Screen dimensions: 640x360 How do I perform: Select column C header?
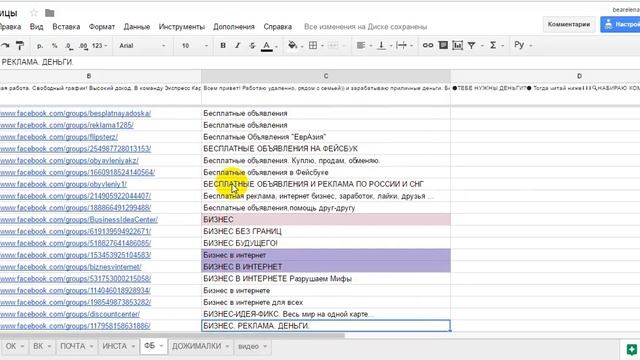point(326,76)
